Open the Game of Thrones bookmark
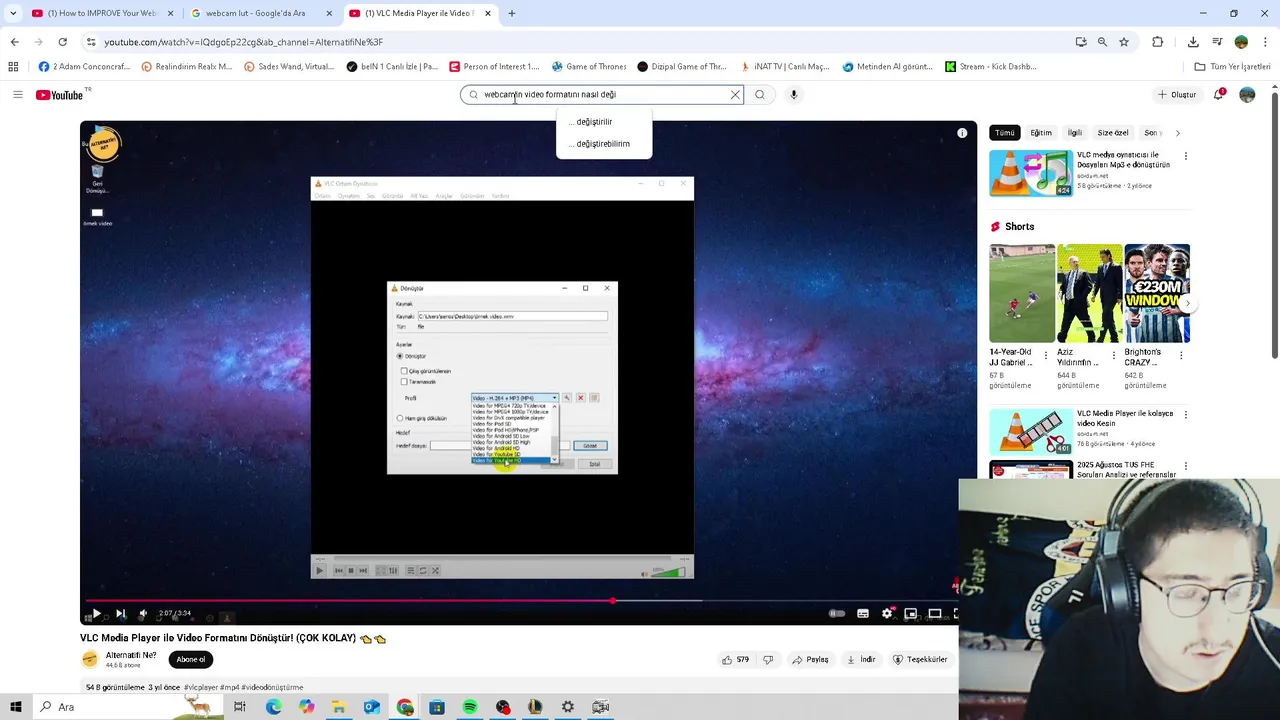 pyautogui.click(x=588, y=67)
